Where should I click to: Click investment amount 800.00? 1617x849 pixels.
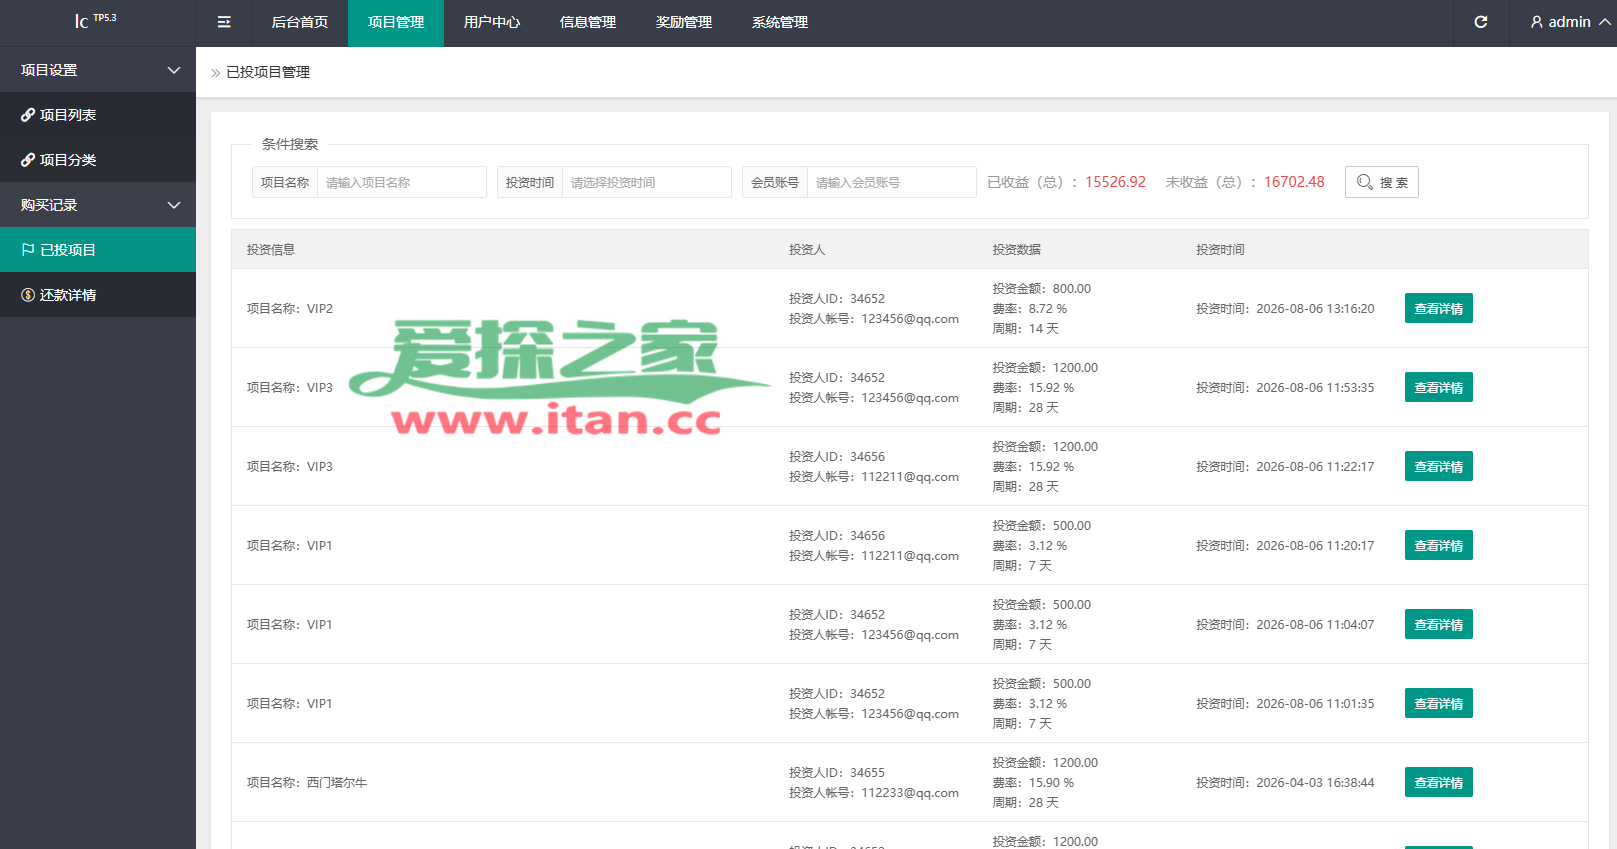pyautogui.click(x=1072, y=289)
